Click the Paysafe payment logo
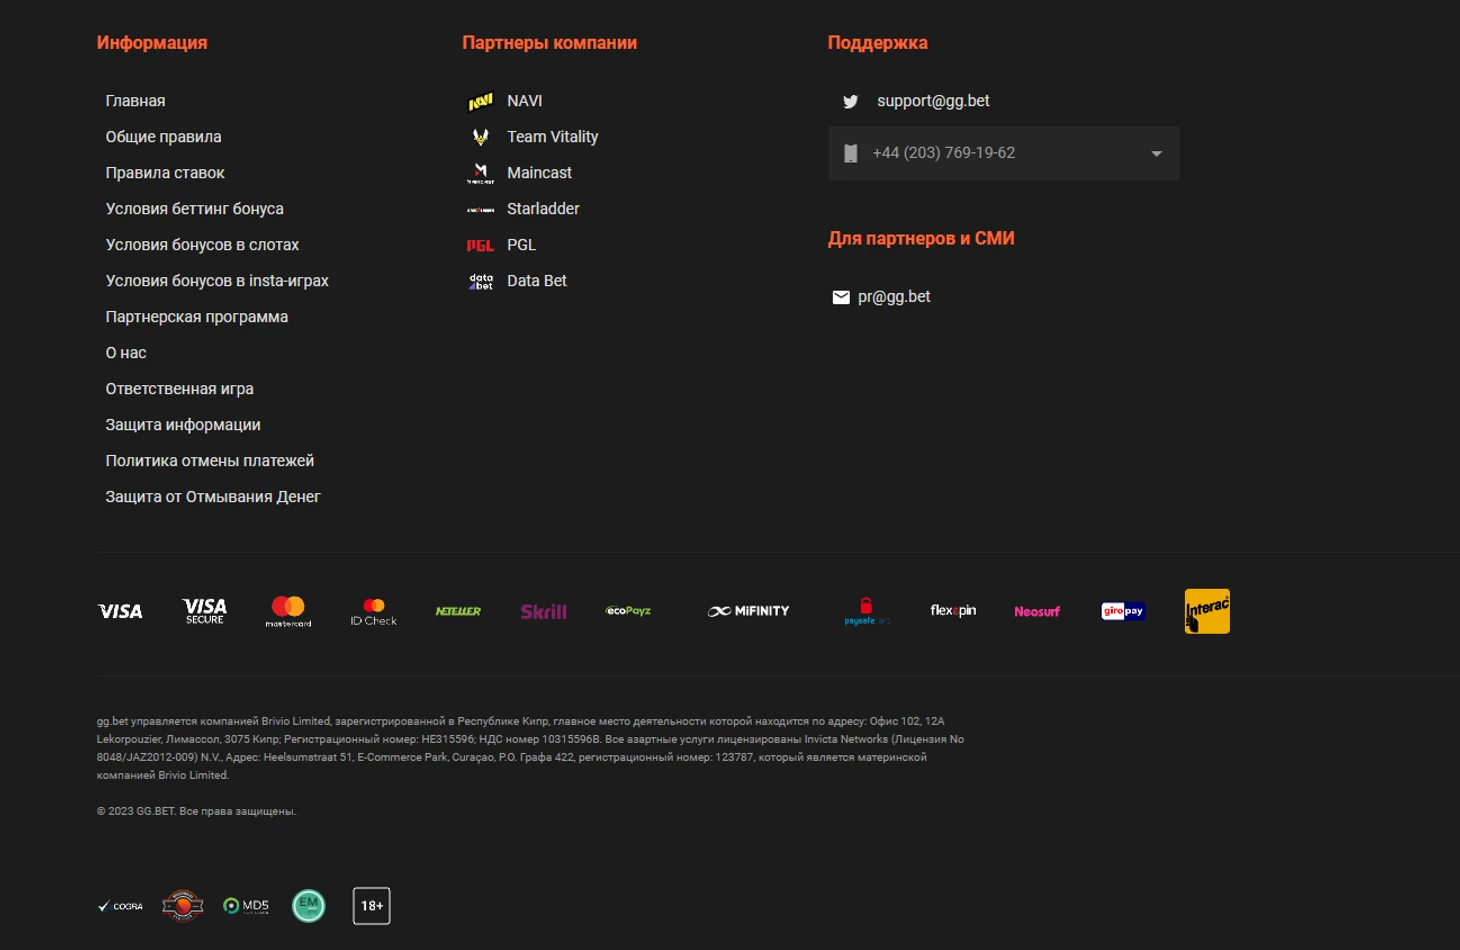1460x950 pixels. 866,611
